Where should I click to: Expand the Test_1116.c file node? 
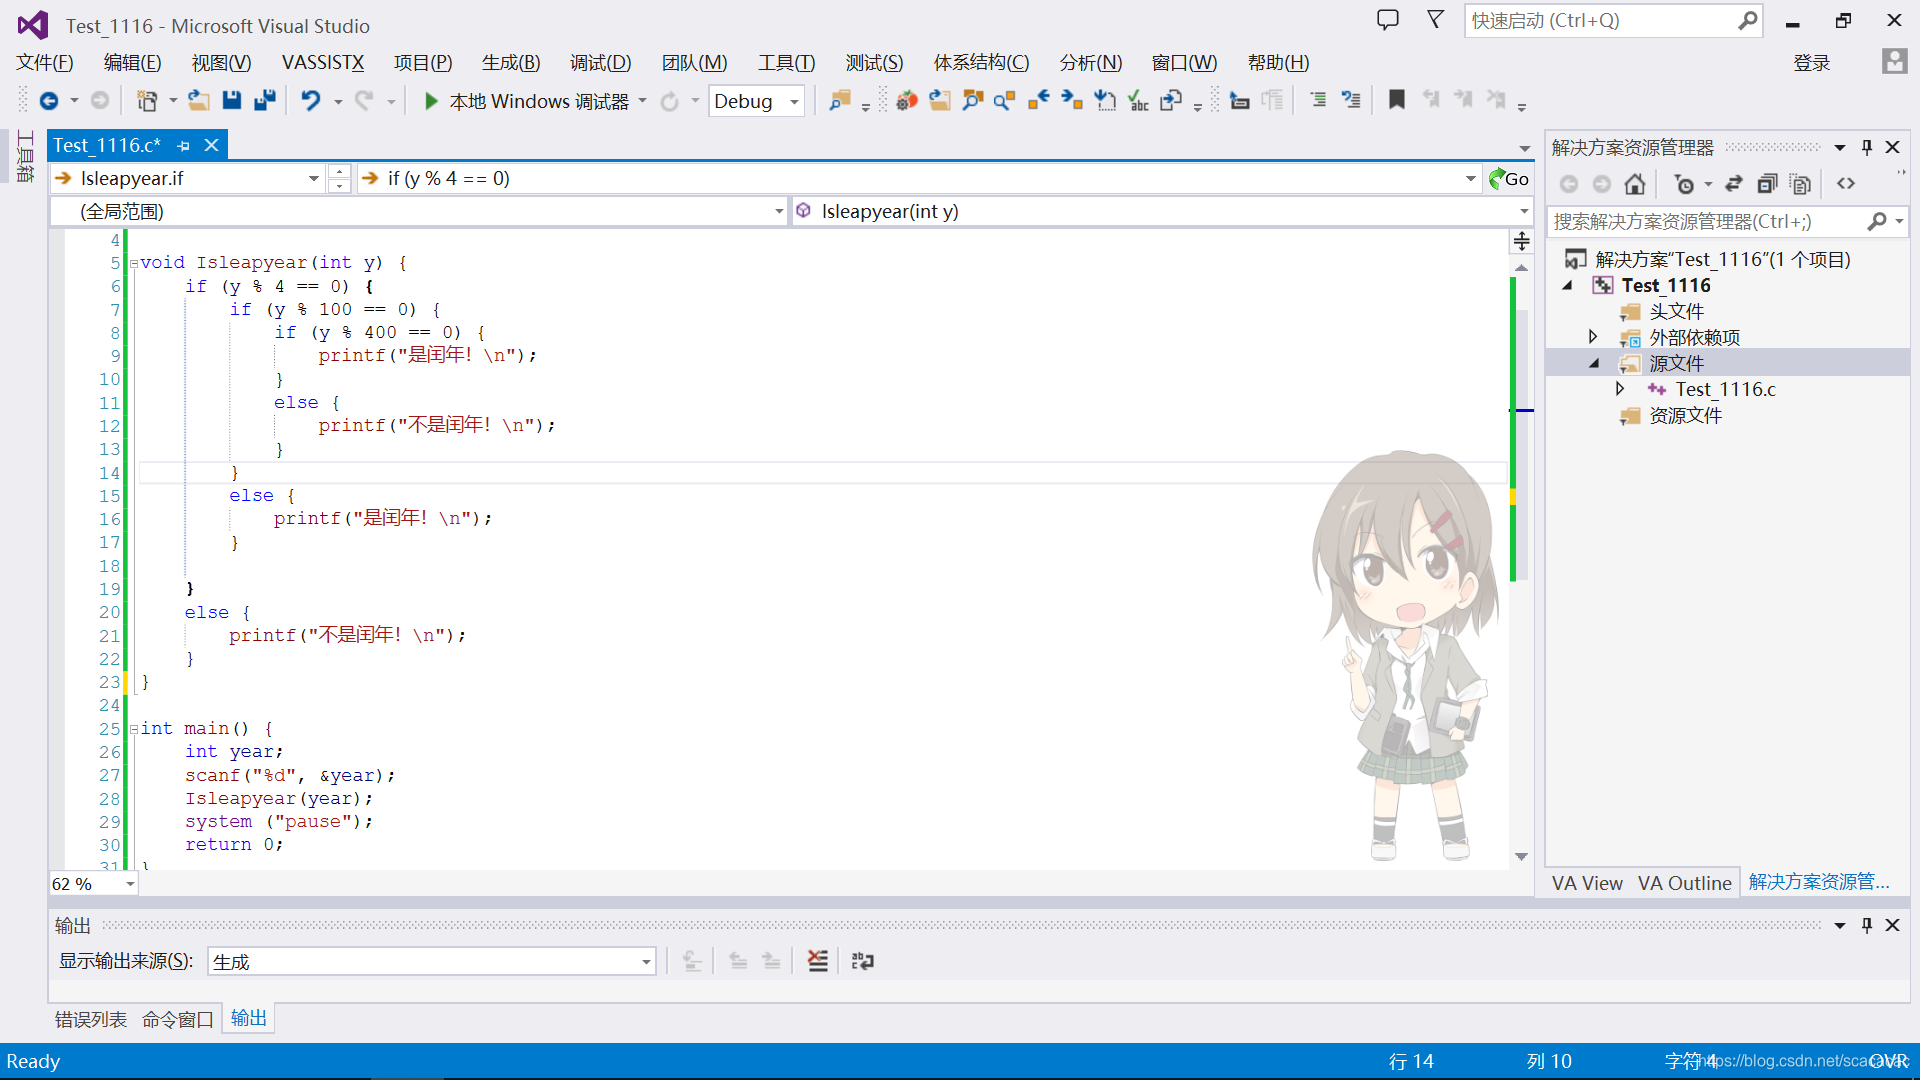(1619, 389)
